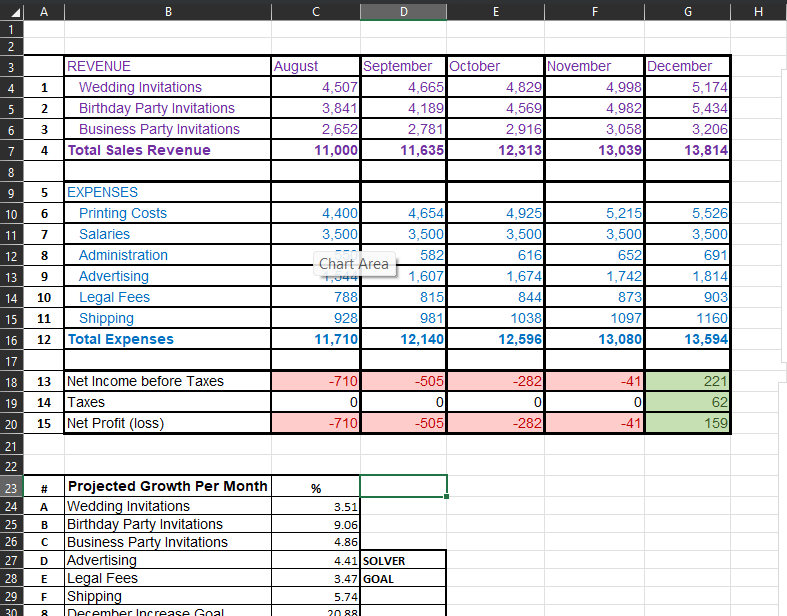
Task: Select column H header
Action: pos(759,11)
